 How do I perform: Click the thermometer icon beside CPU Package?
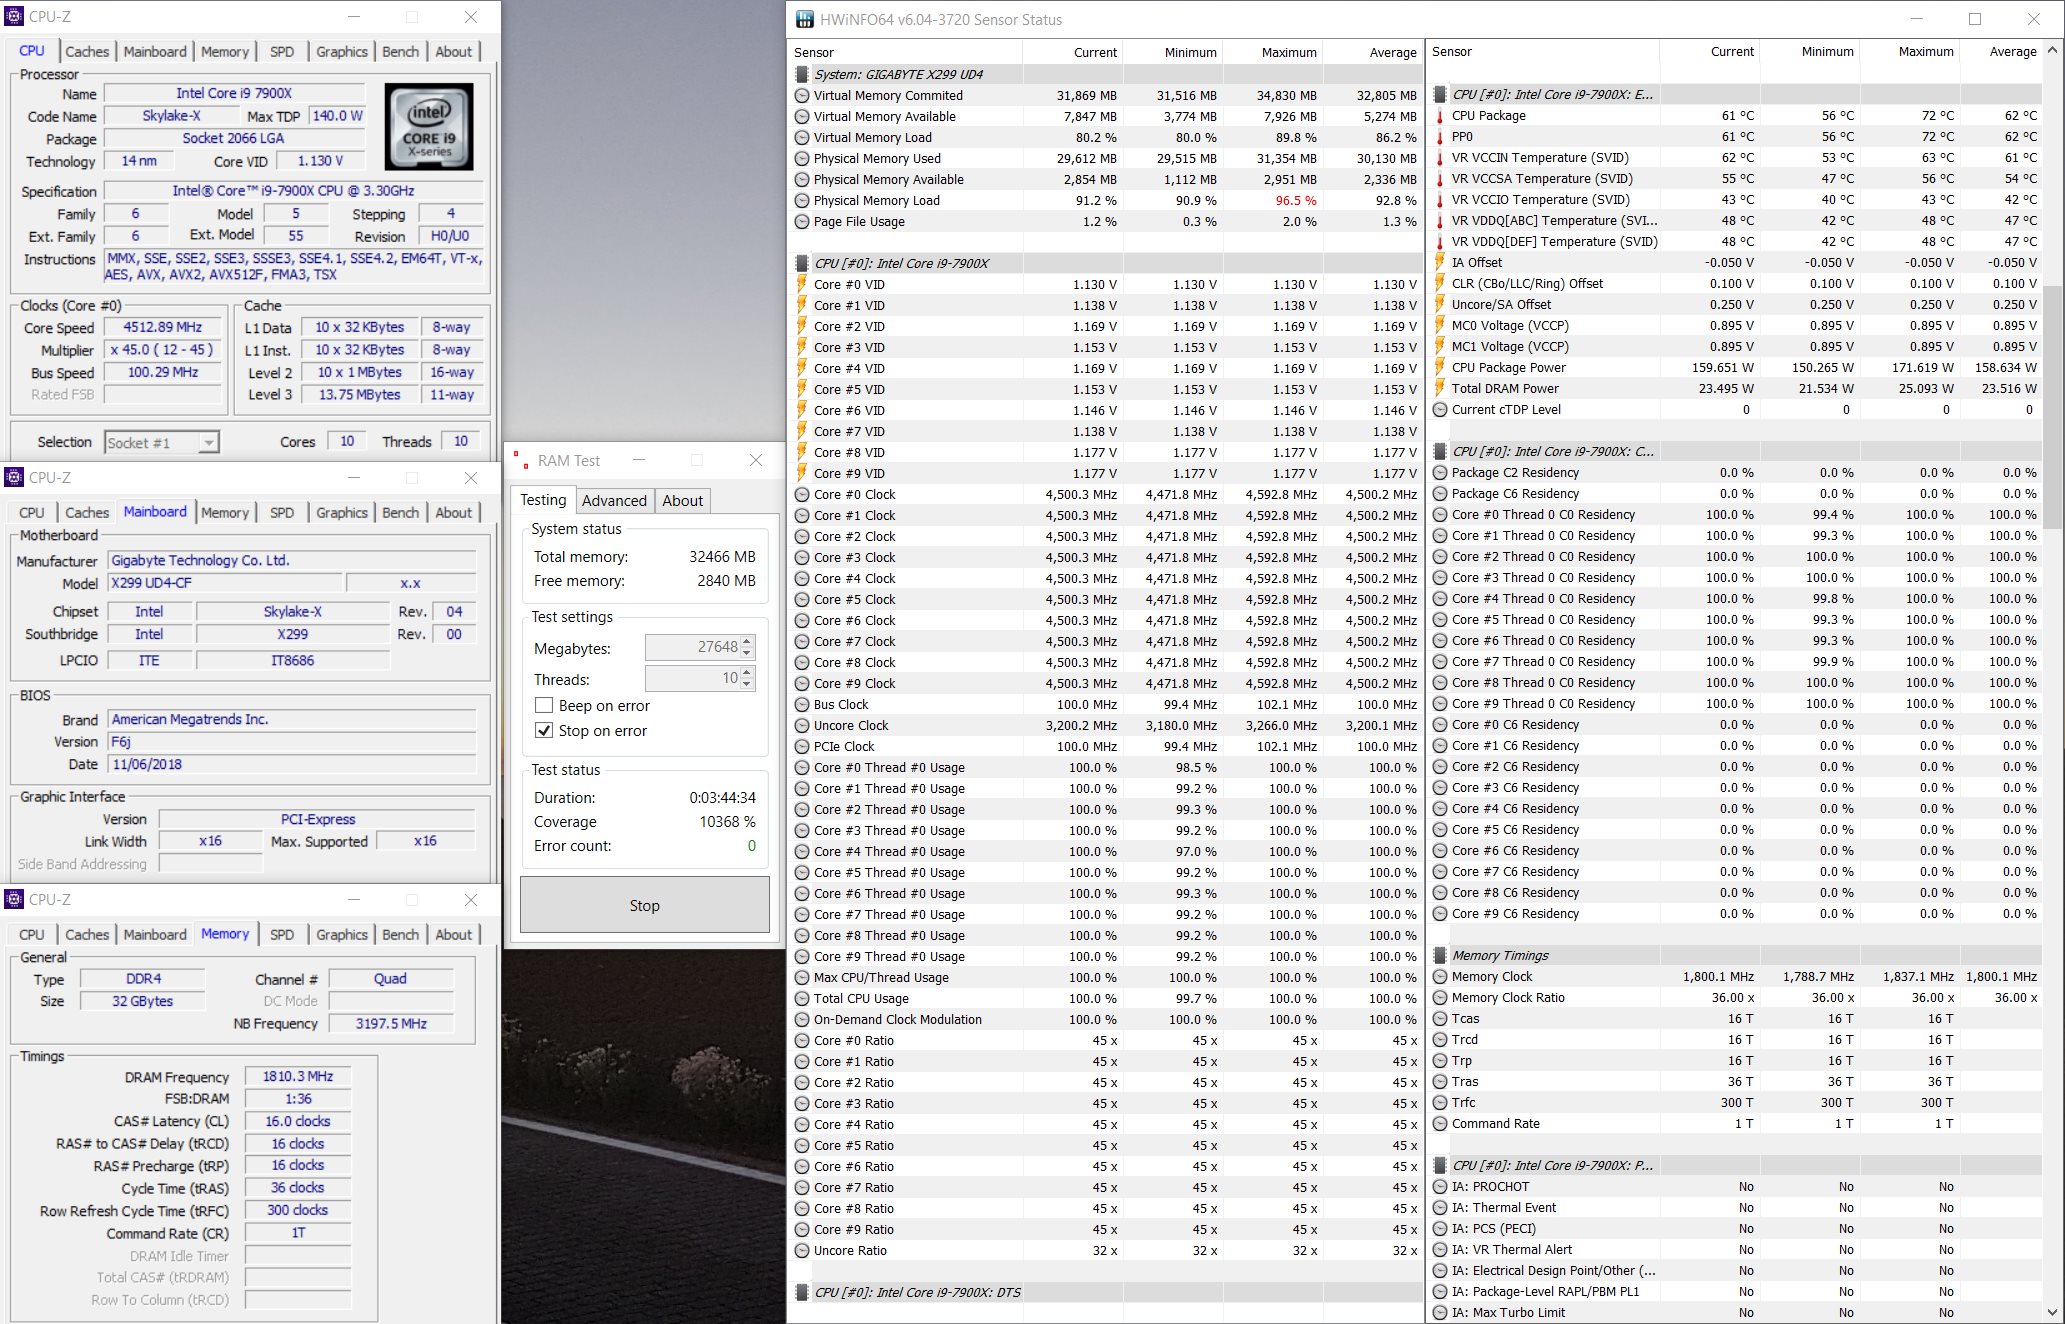pos(1440,116)
